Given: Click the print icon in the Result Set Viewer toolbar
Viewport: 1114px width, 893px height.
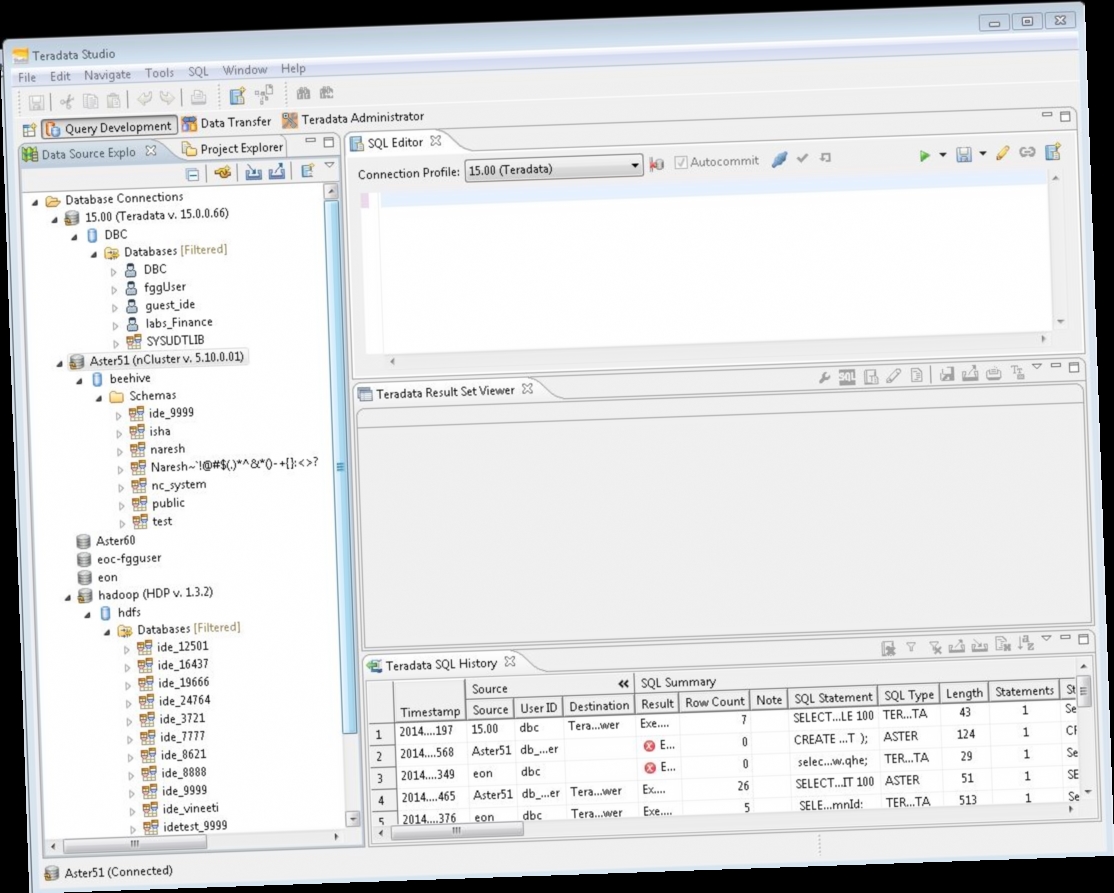Looking at the screenshot, I should (x=993, y=375).
